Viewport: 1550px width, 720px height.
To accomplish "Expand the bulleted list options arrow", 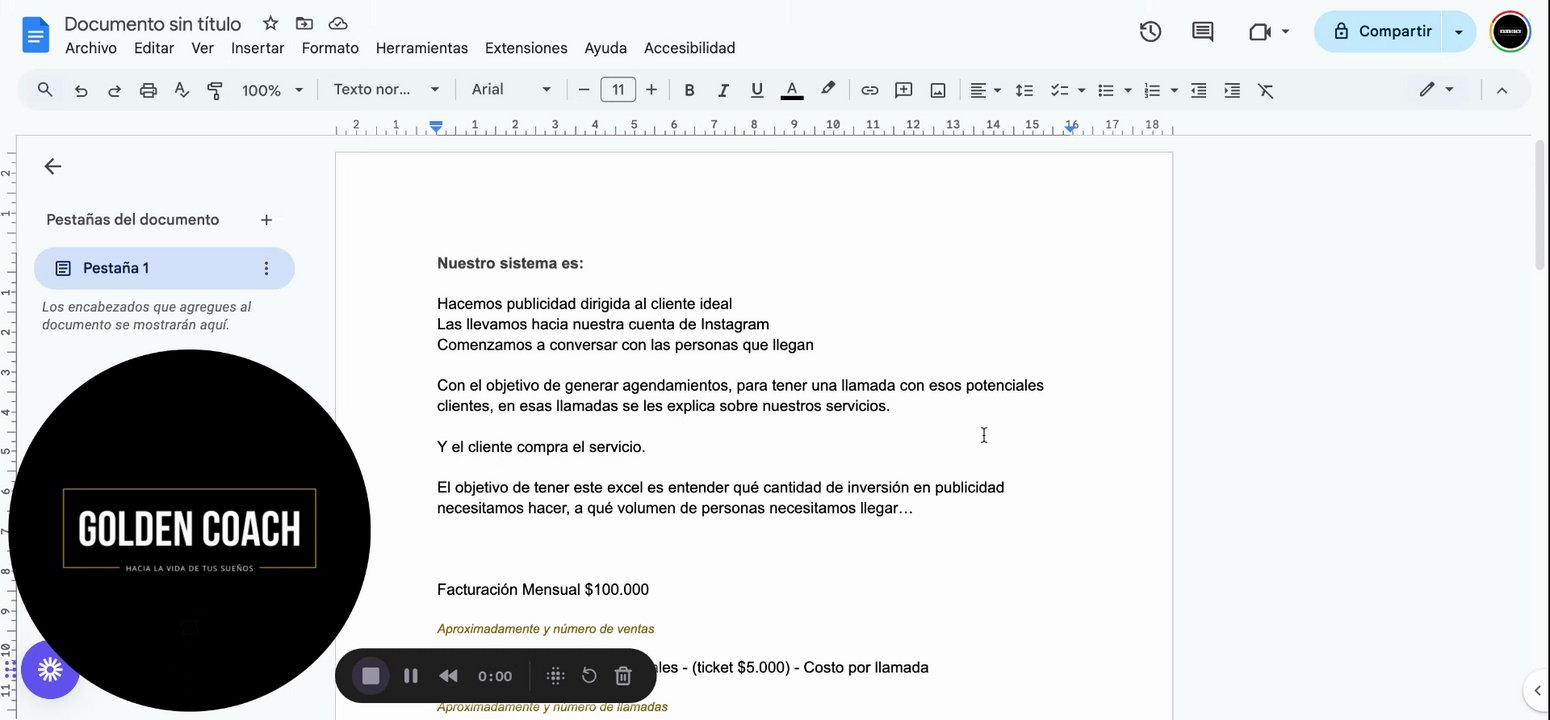I will [1128, 90].
